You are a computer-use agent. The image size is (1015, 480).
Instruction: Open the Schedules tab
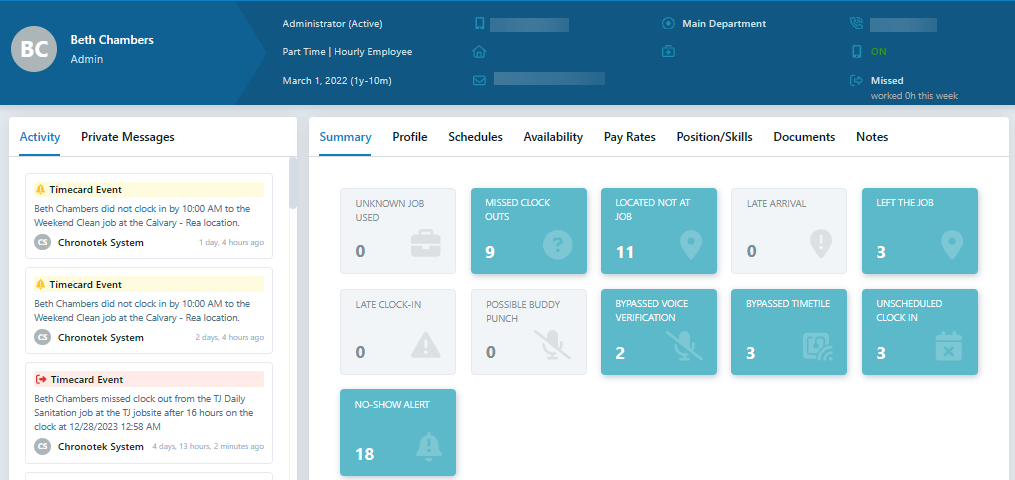pos(476,137)
